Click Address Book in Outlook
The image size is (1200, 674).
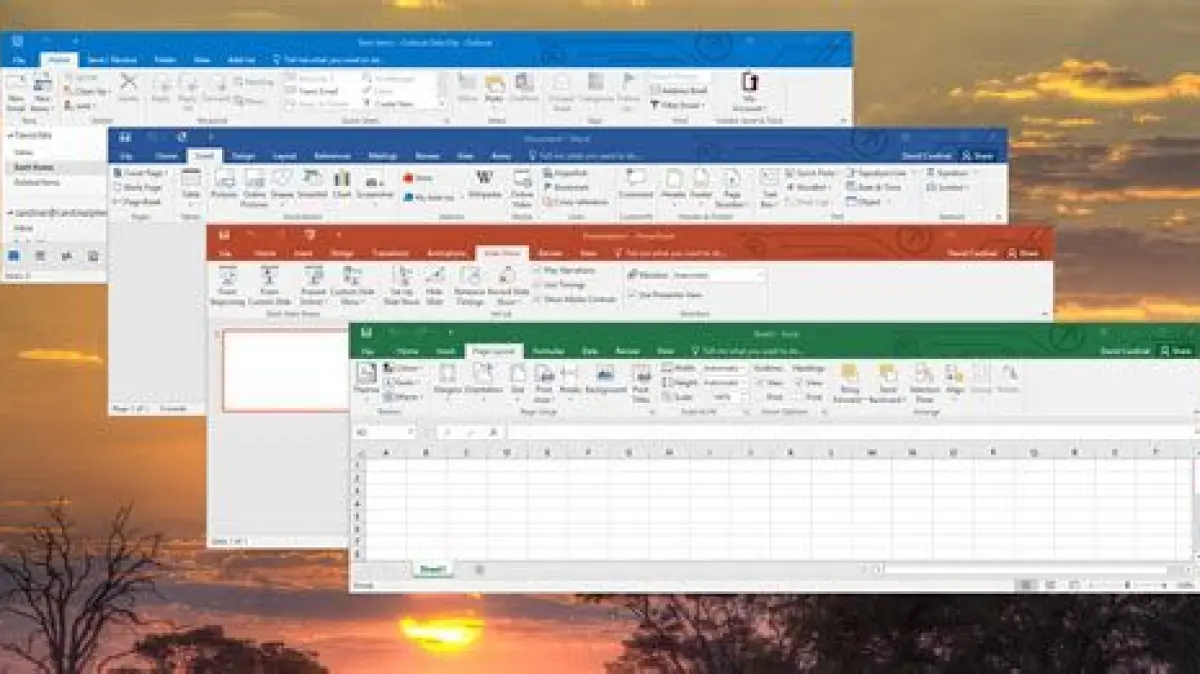click(680, 91)
